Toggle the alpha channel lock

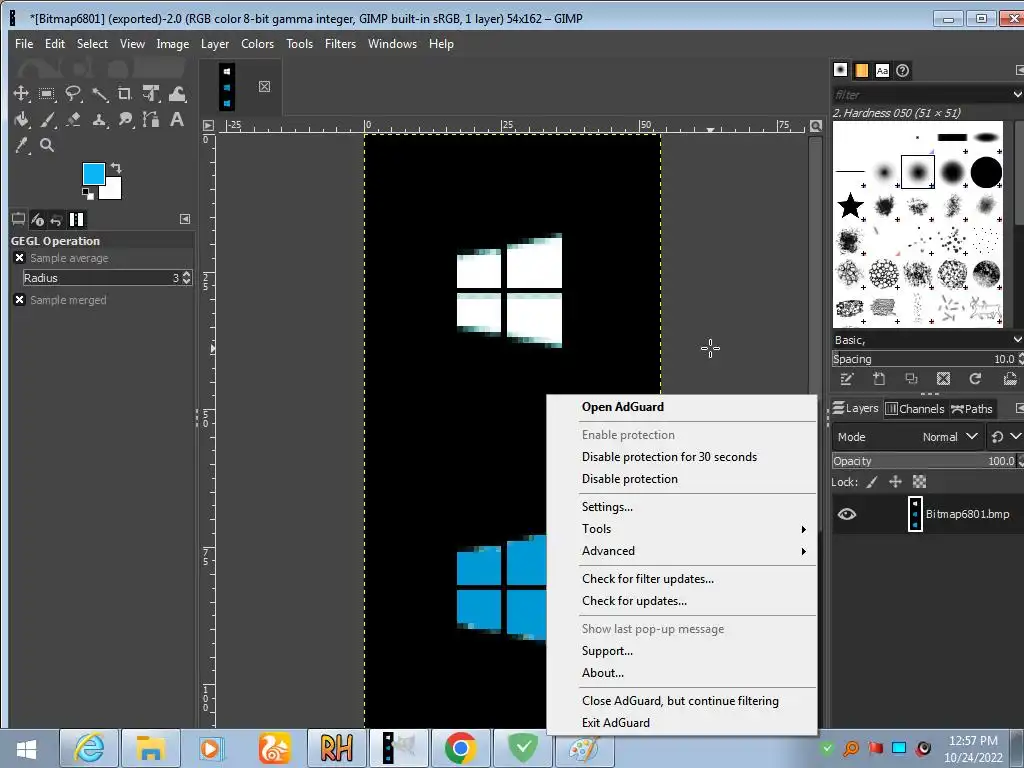pos(920,482)
